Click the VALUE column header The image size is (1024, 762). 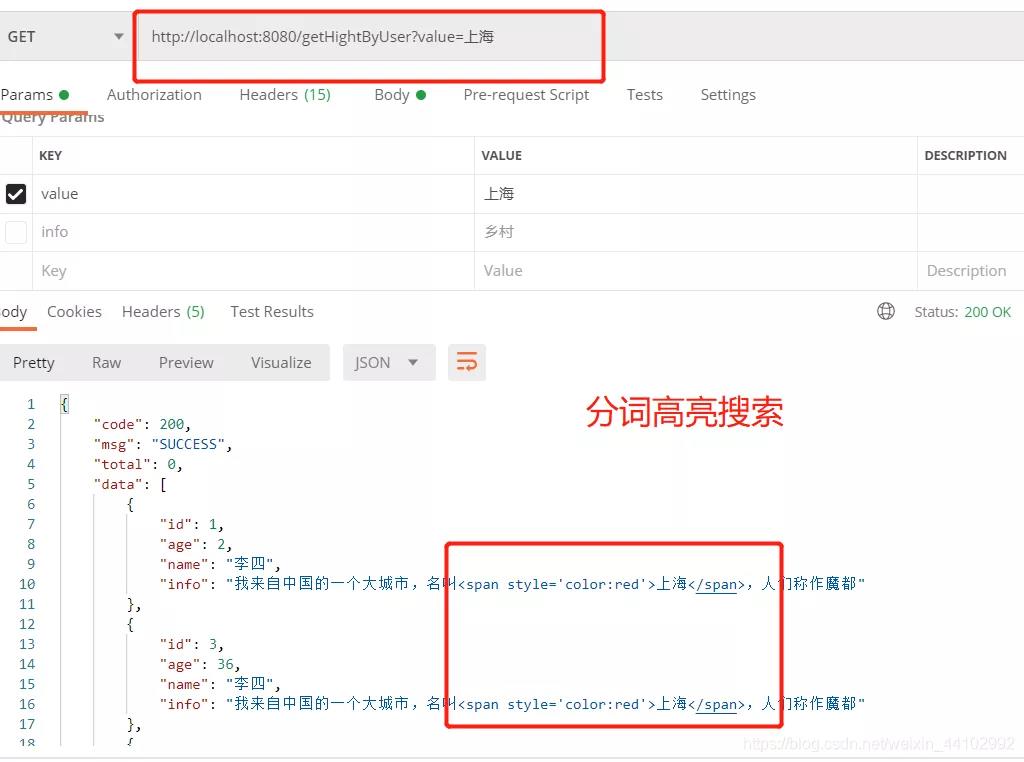click(x=502, y=155)
